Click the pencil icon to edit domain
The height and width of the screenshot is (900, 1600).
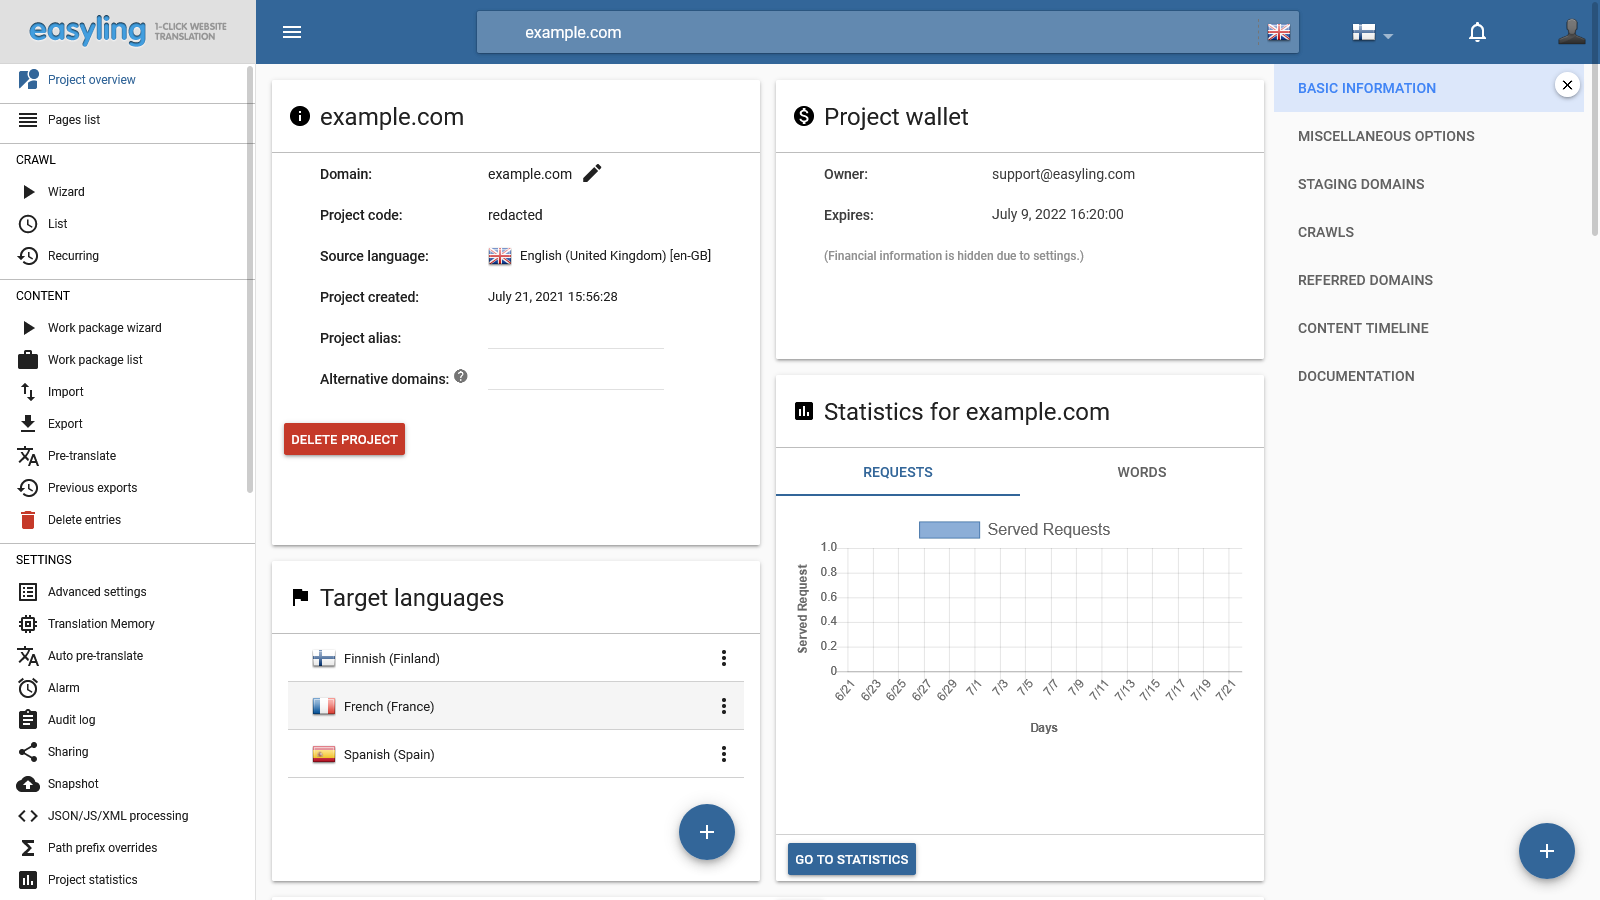(x=592, y=174)
